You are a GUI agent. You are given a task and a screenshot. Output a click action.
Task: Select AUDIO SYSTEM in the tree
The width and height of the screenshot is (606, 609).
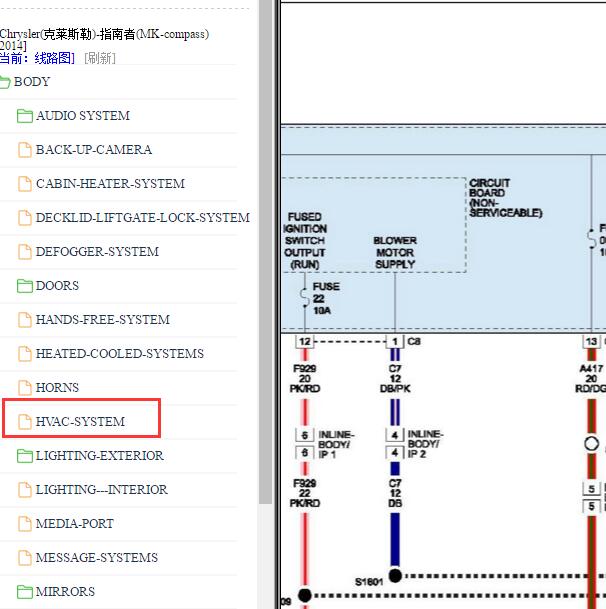point(83,116)
